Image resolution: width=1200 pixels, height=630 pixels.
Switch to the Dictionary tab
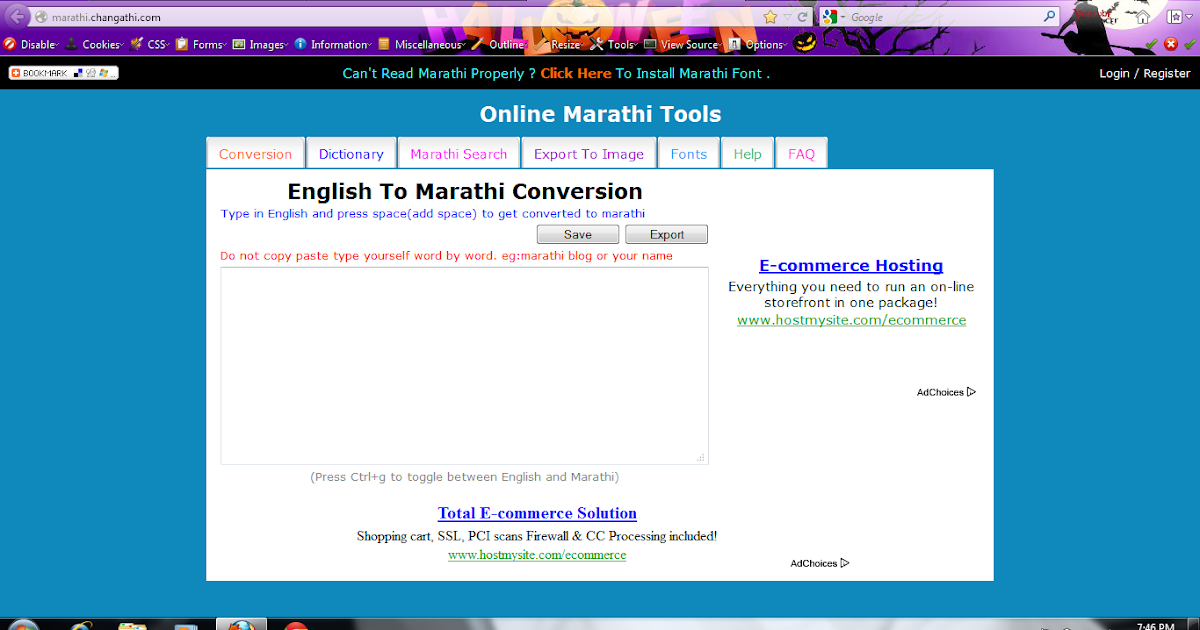pyautogui.click(x=351, y=153)
